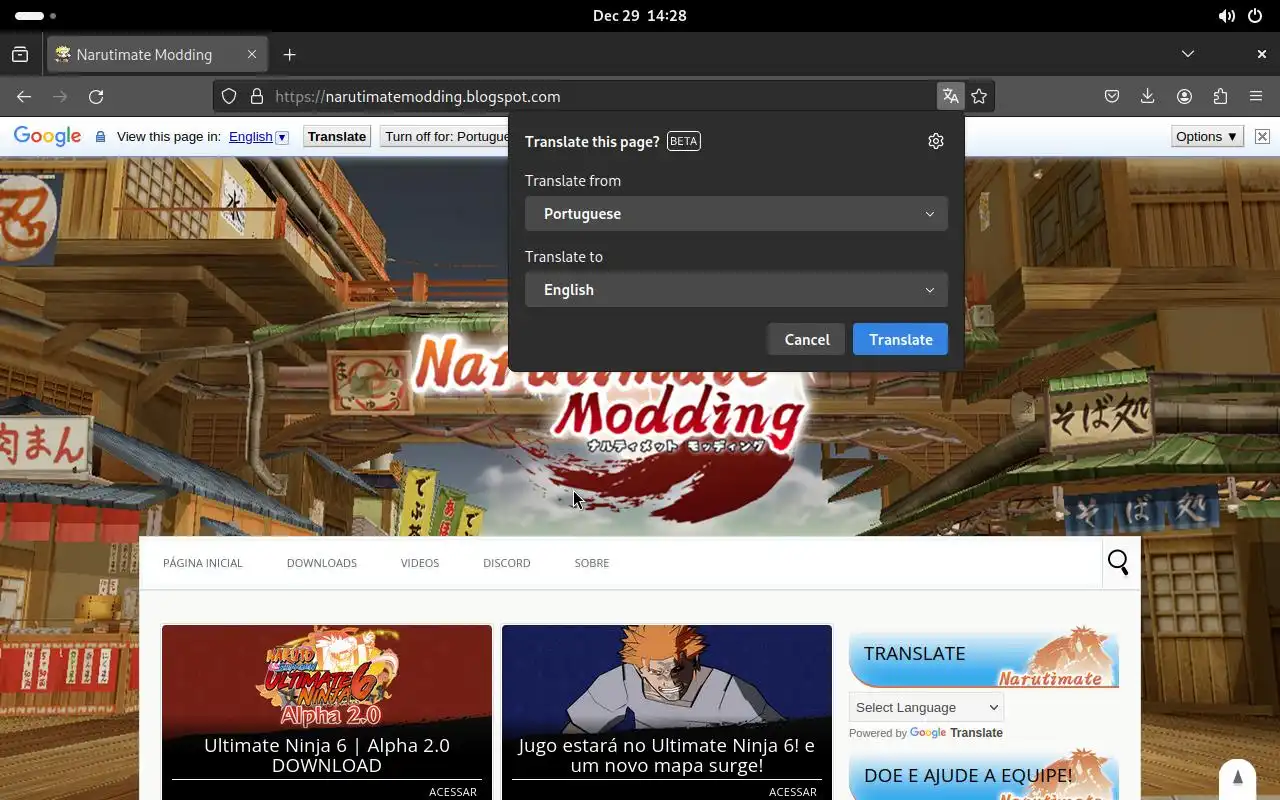This screenshot has height=800, width=1280.
Task: Open a new tab with plus icon
Action: pos(289,55)
